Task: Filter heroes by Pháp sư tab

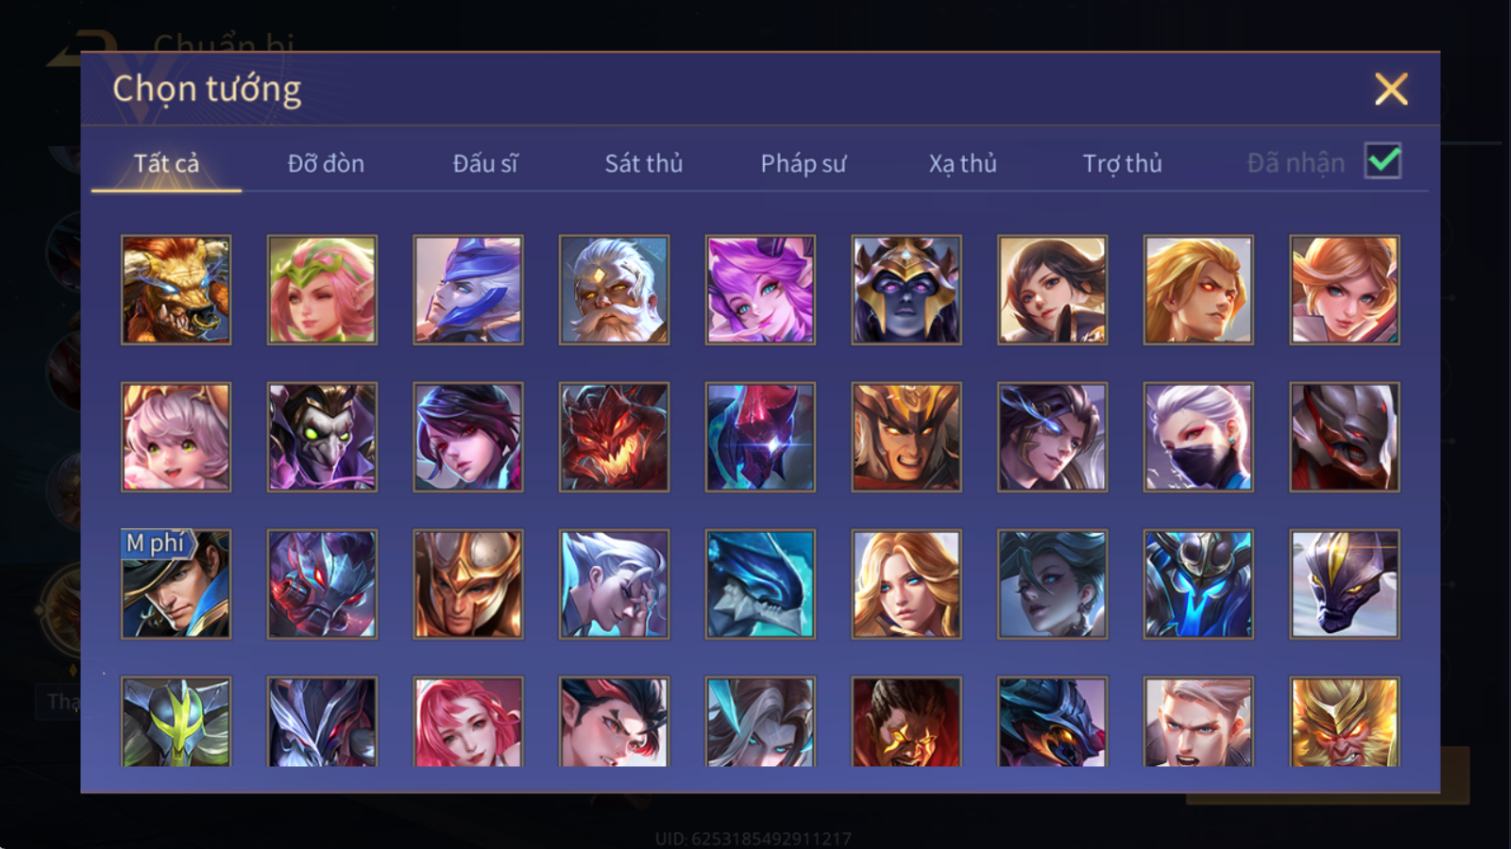Action: point(803,163)
